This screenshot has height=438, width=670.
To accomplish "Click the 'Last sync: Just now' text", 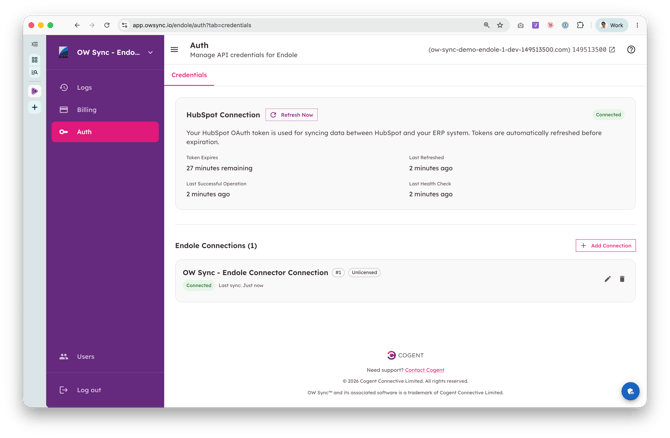I will 241,285.
